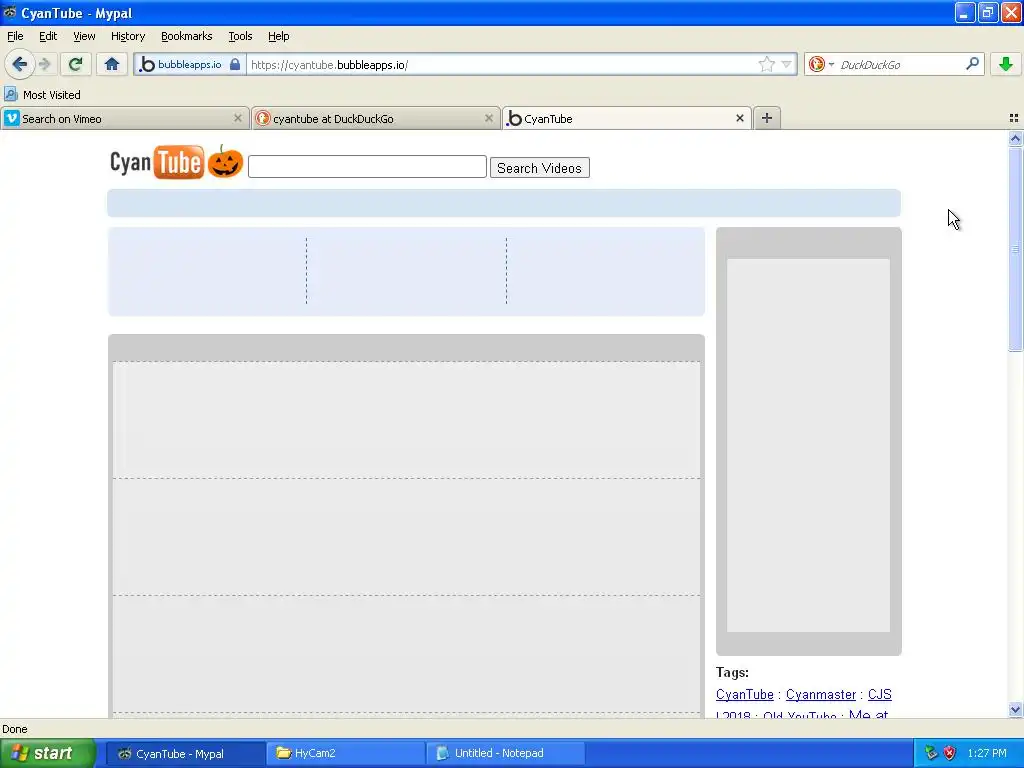The width and height of the screenshot is (1024, 768).
Task: Open the Edit menu
Action: 48,36
